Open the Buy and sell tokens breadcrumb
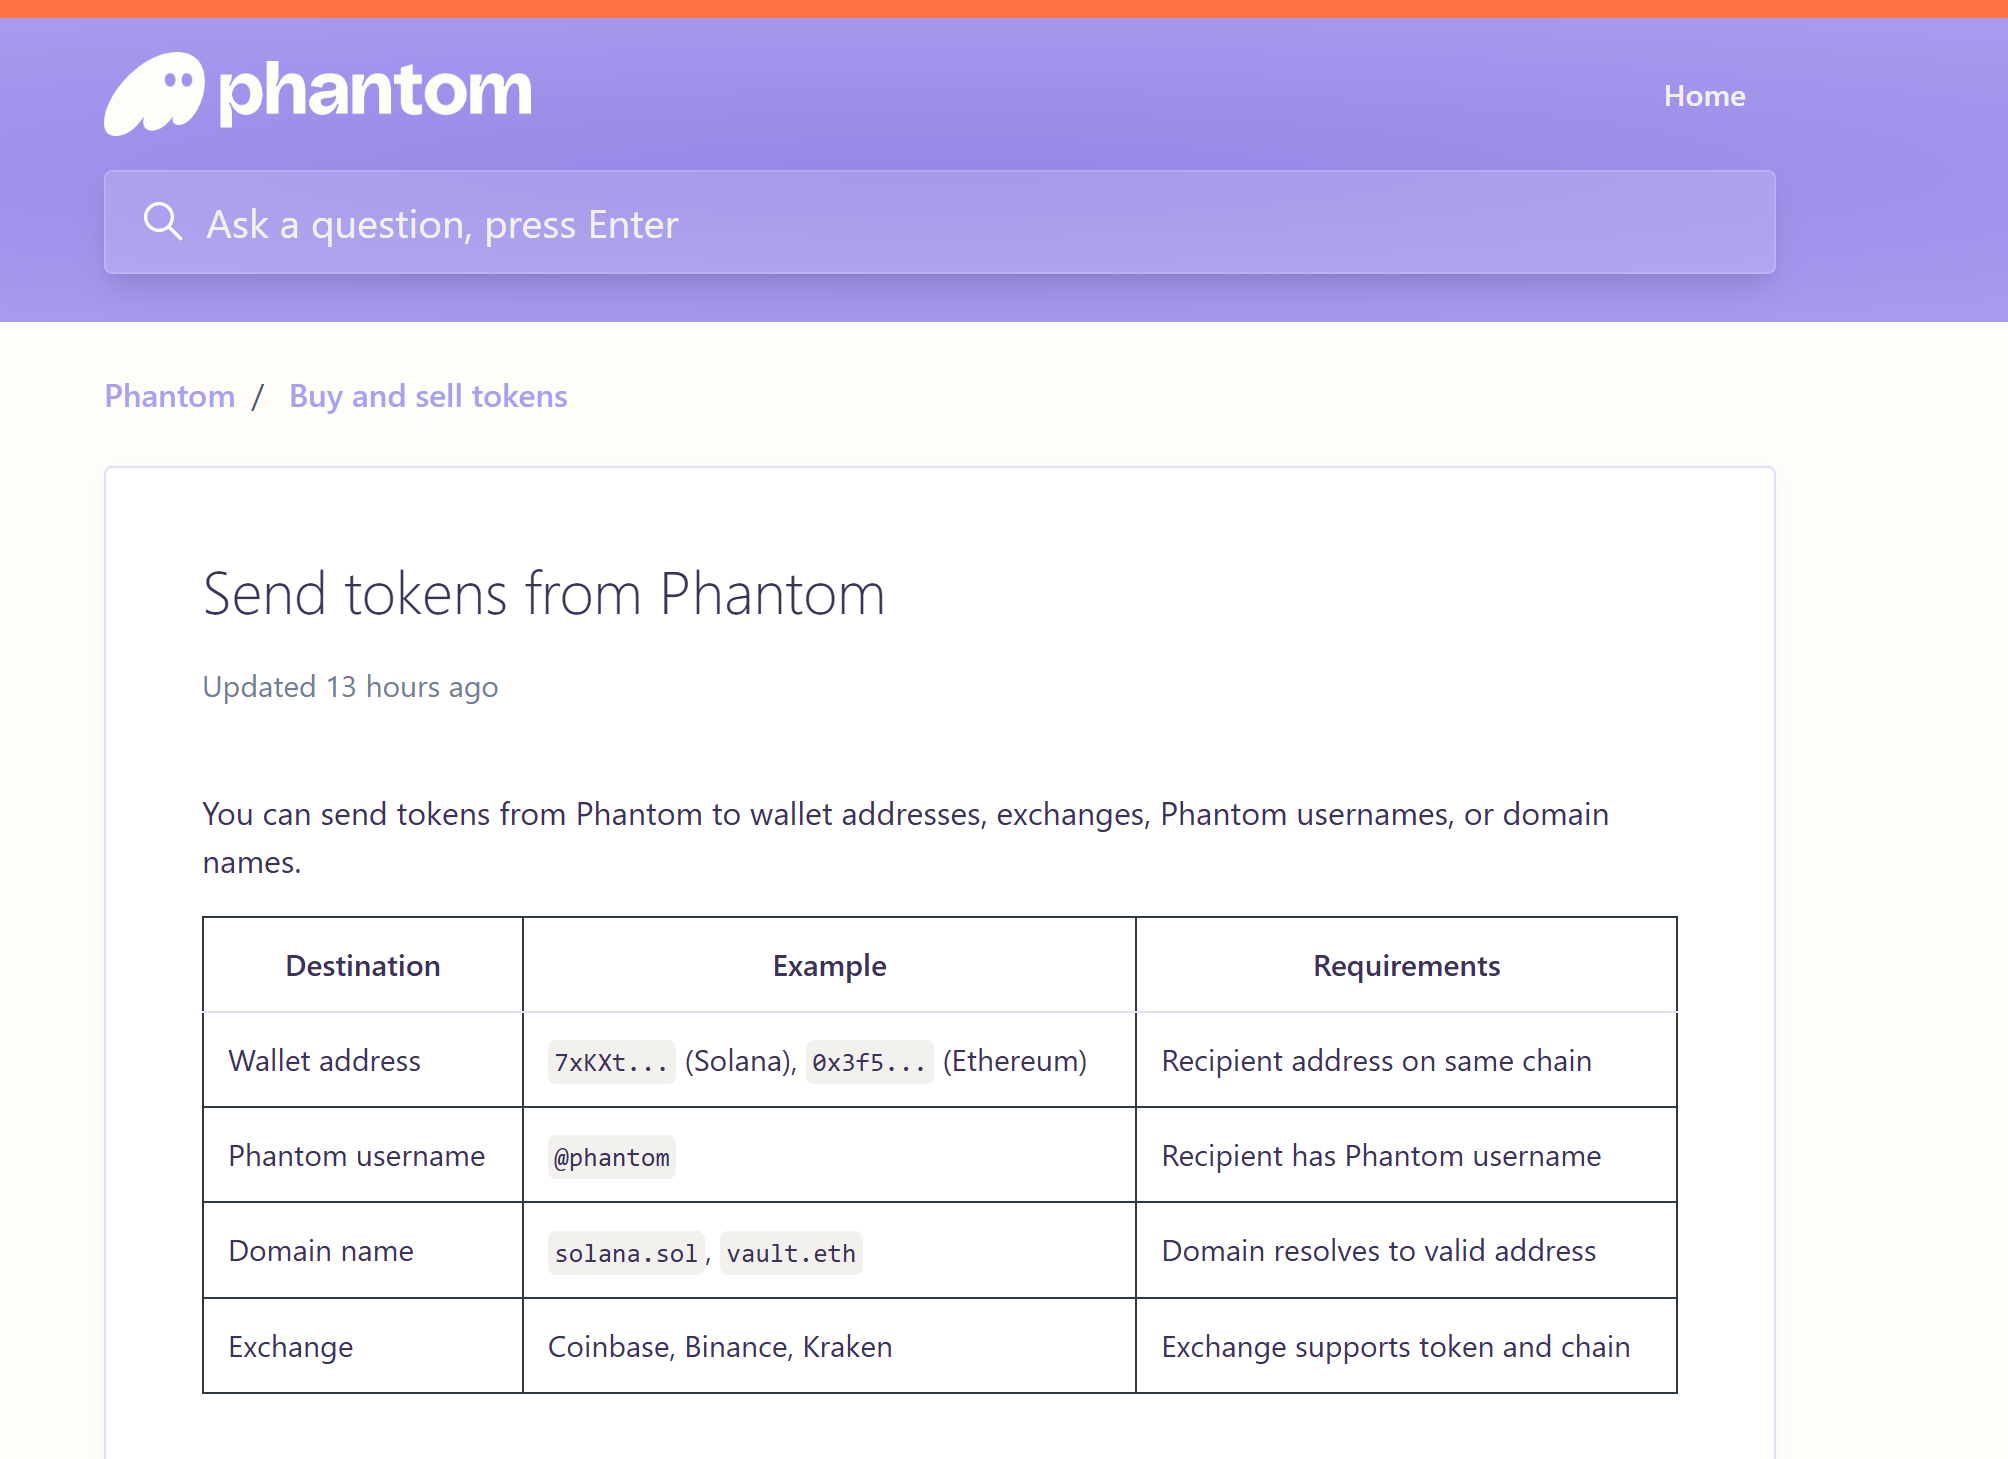Image resolution: width=2008 pixels, height=1459 pixels. [x=428, y=396]
